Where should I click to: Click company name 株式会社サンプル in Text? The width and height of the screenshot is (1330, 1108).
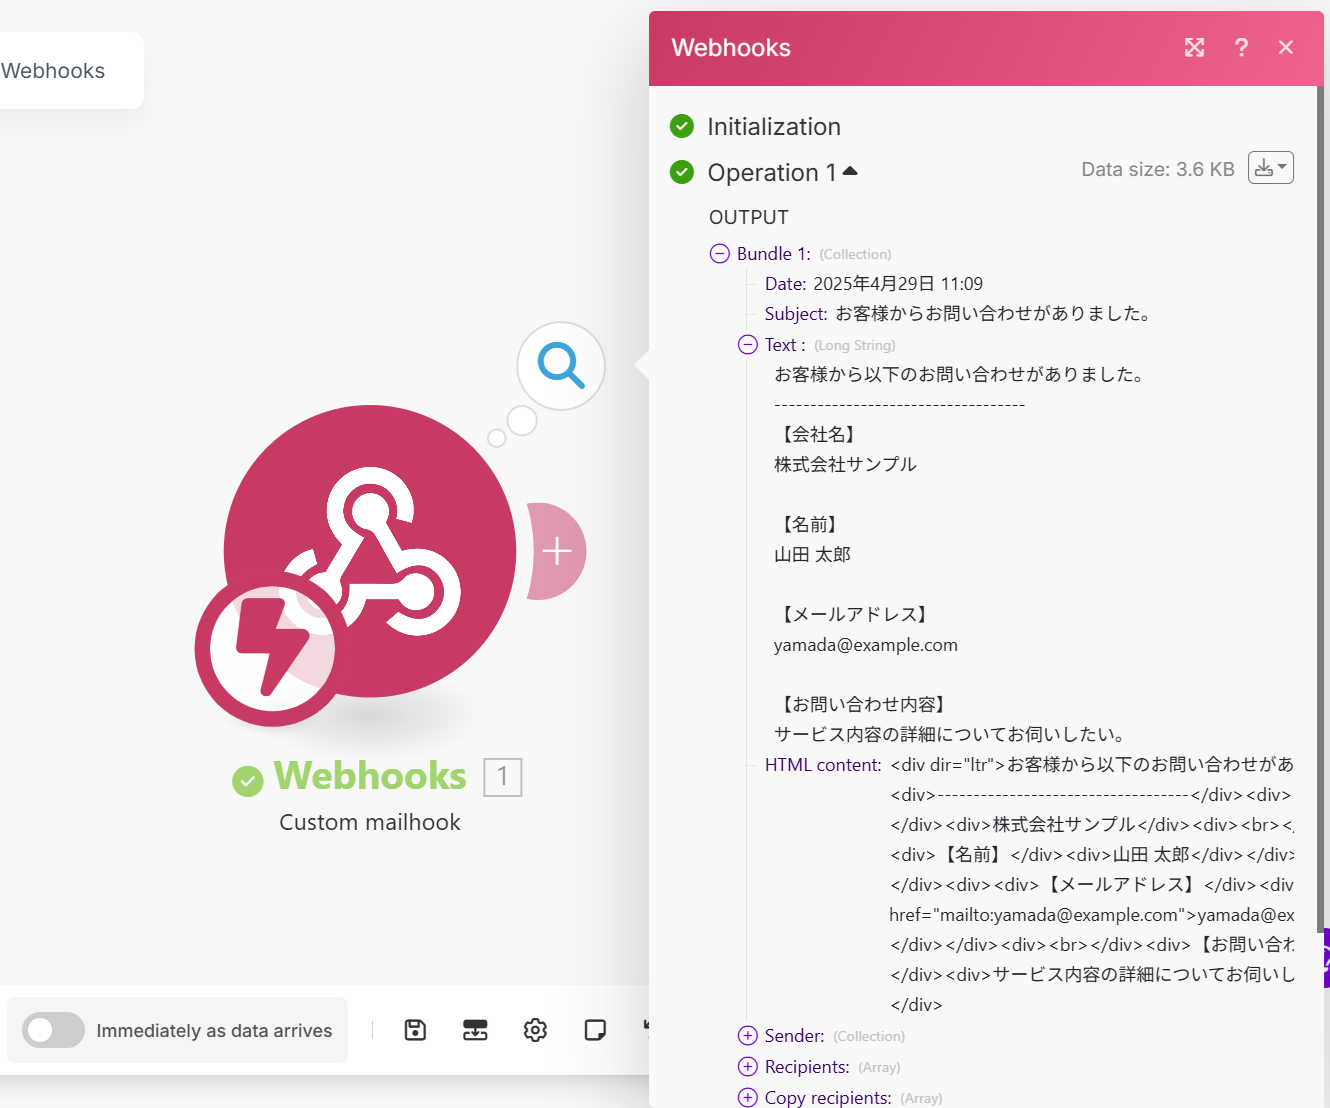pyautogui.click(x=845, y=464)
